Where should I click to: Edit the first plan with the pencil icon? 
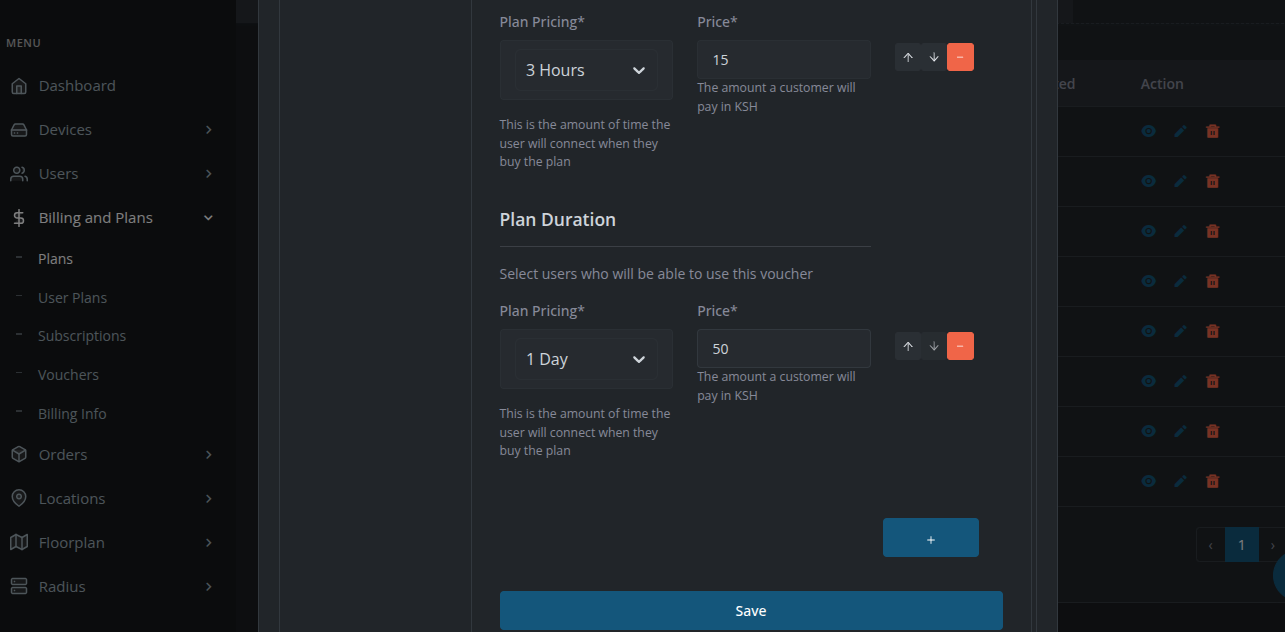coord(1180,131)
